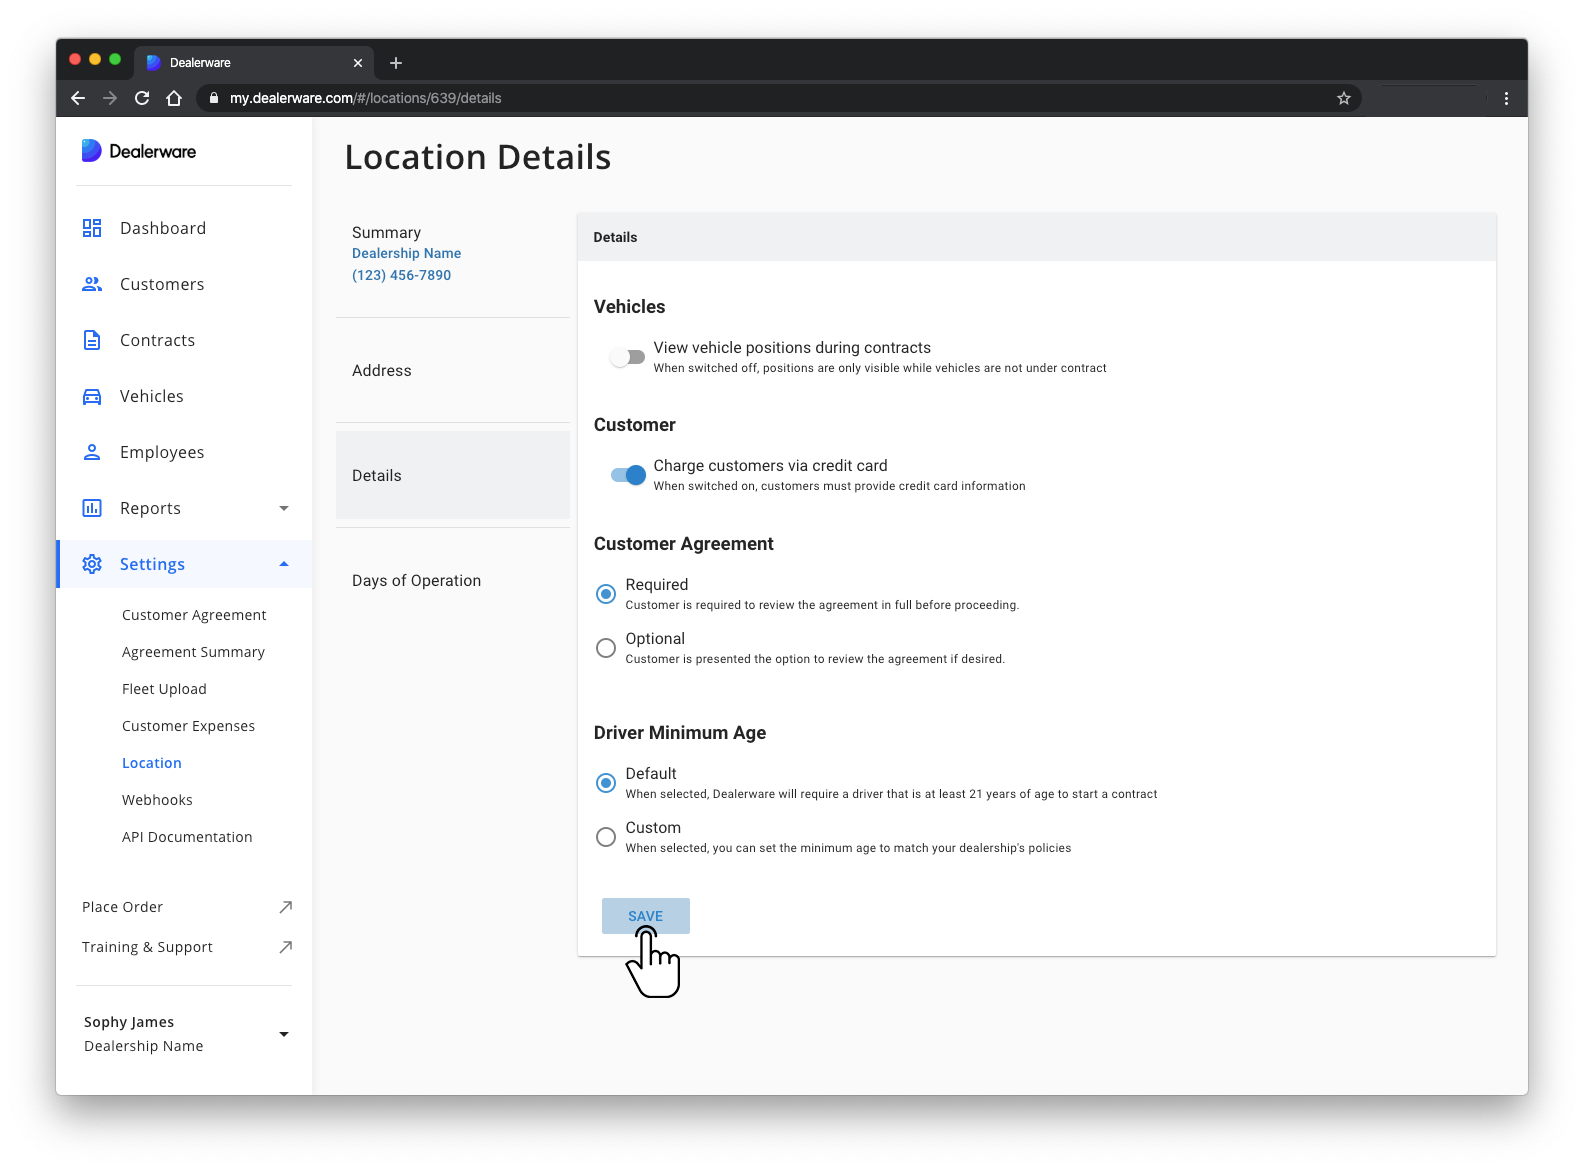Click the Vehicles car icon
This screenshot has width=1584, height=1169.
(x=92, y=396)
